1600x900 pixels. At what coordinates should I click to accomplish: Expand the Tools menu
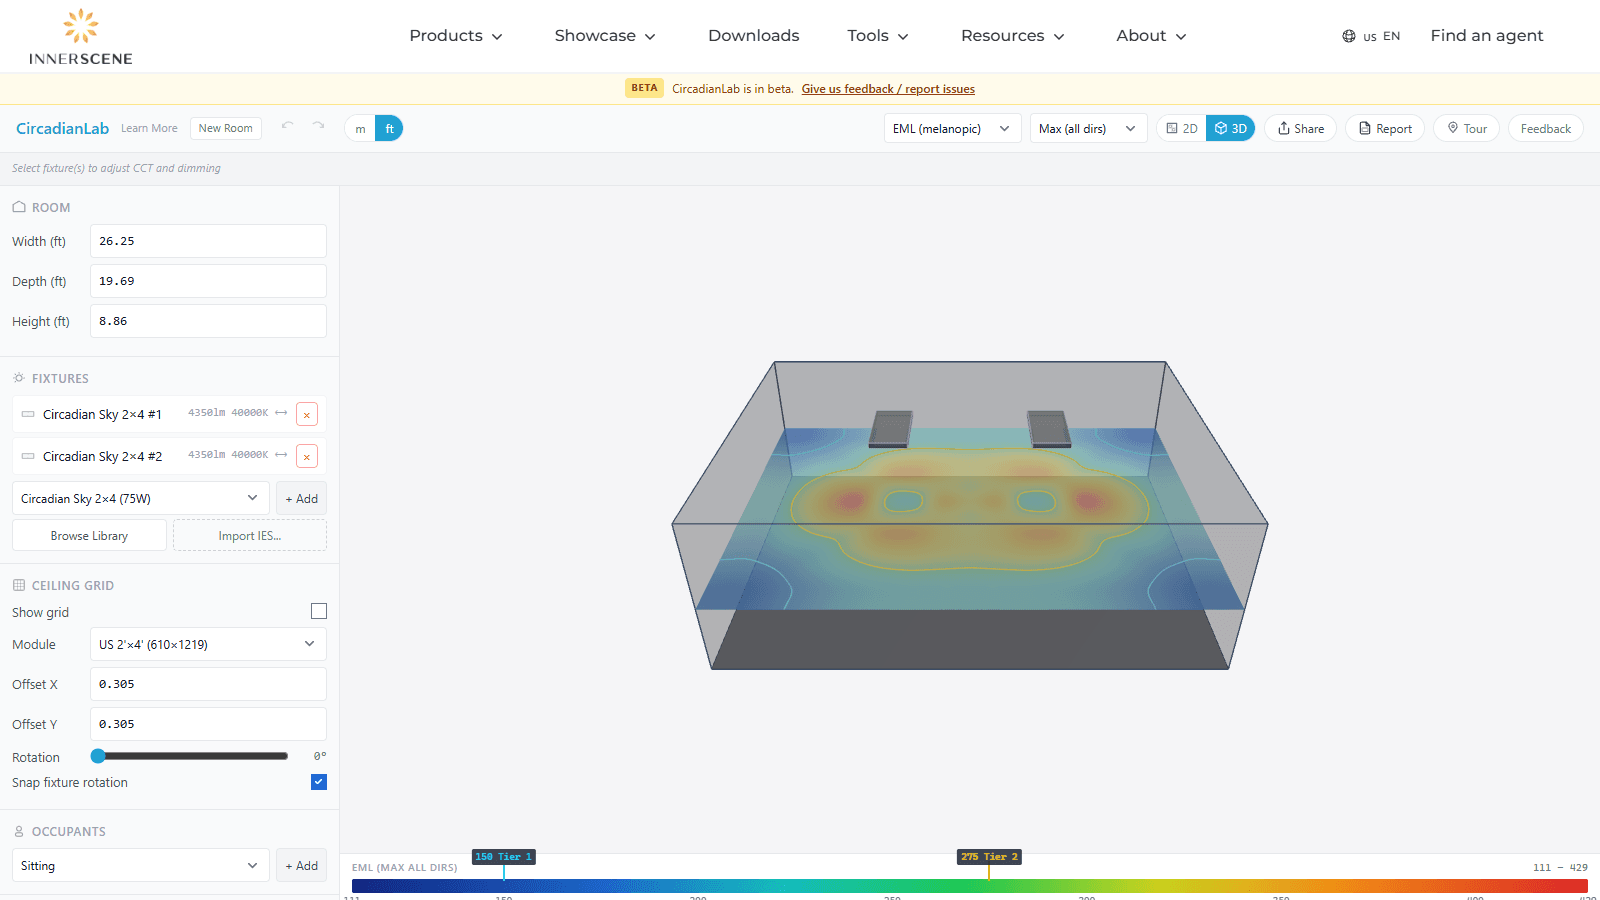click(x=878, y=36)
